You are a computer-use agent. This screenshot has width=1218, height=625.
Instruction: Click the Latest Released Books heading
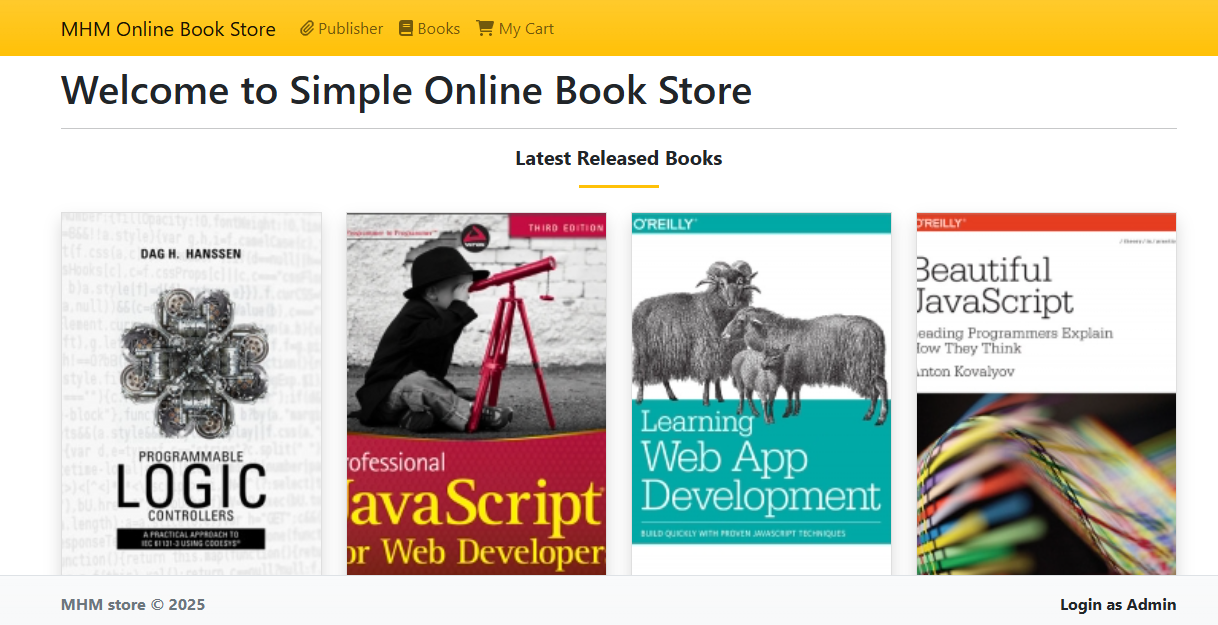[619, 158]
